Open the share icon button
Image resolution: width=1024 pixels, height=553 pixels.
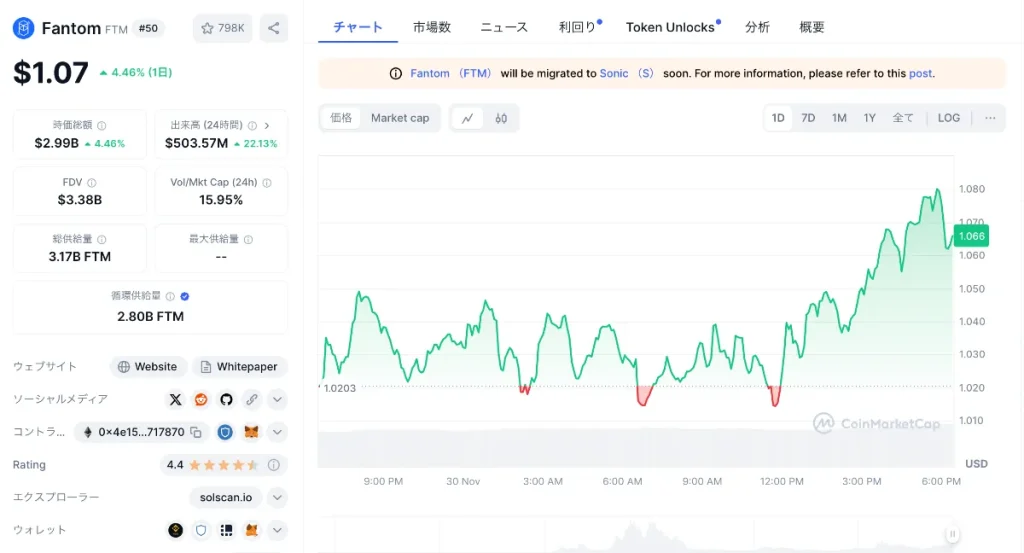[274, 28]
